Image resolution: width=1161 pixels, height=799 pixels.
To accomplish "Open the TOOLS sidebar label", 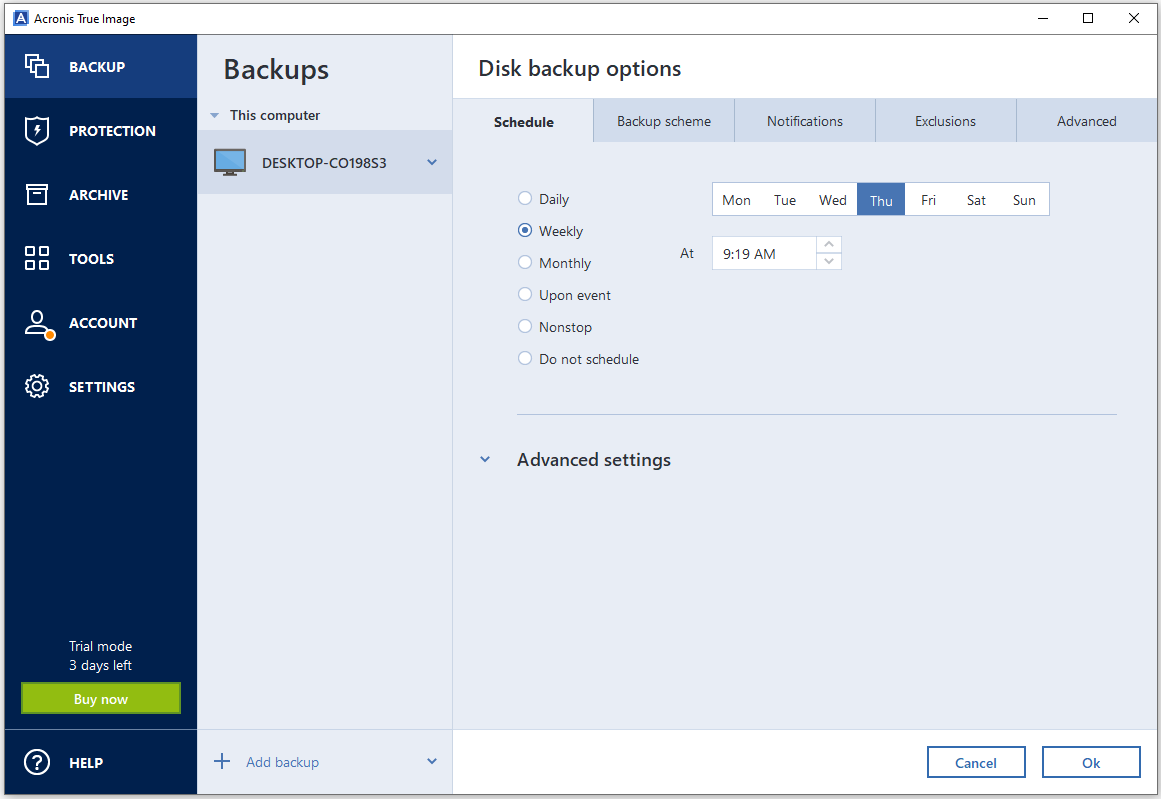I will pyautogui.click(x=91, y=259).
